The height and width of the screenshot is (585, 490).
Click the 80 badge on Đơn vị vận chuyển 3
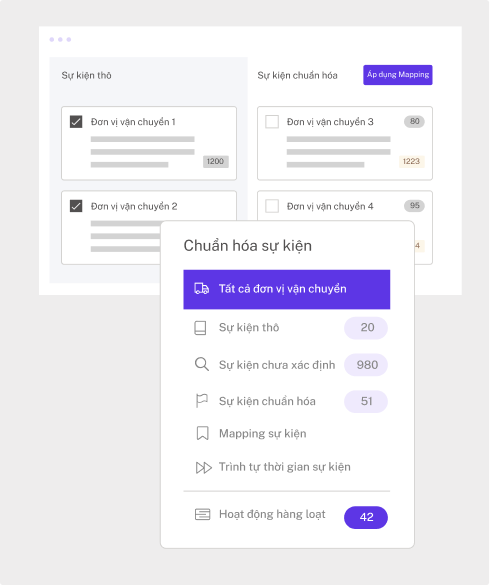pos(414,121)
